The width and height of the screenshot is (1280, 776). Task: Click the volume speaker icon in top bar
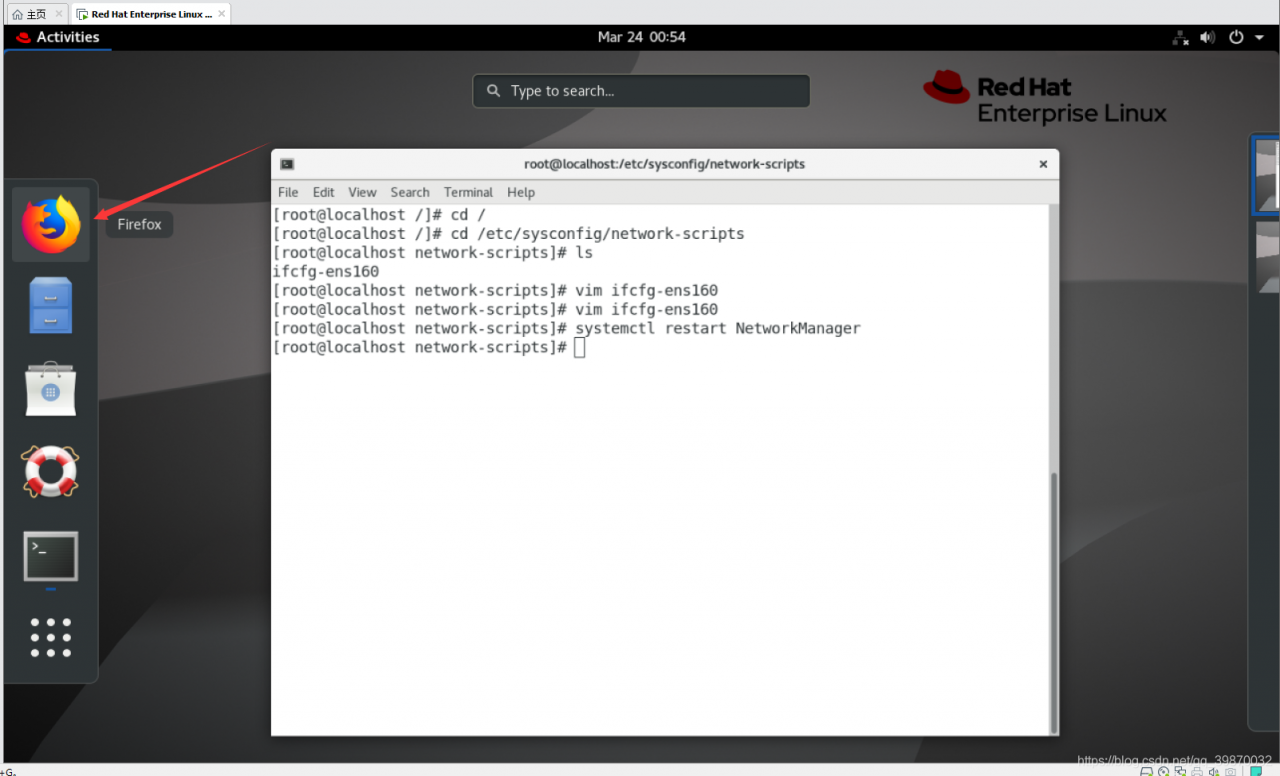coord(1208,37)
